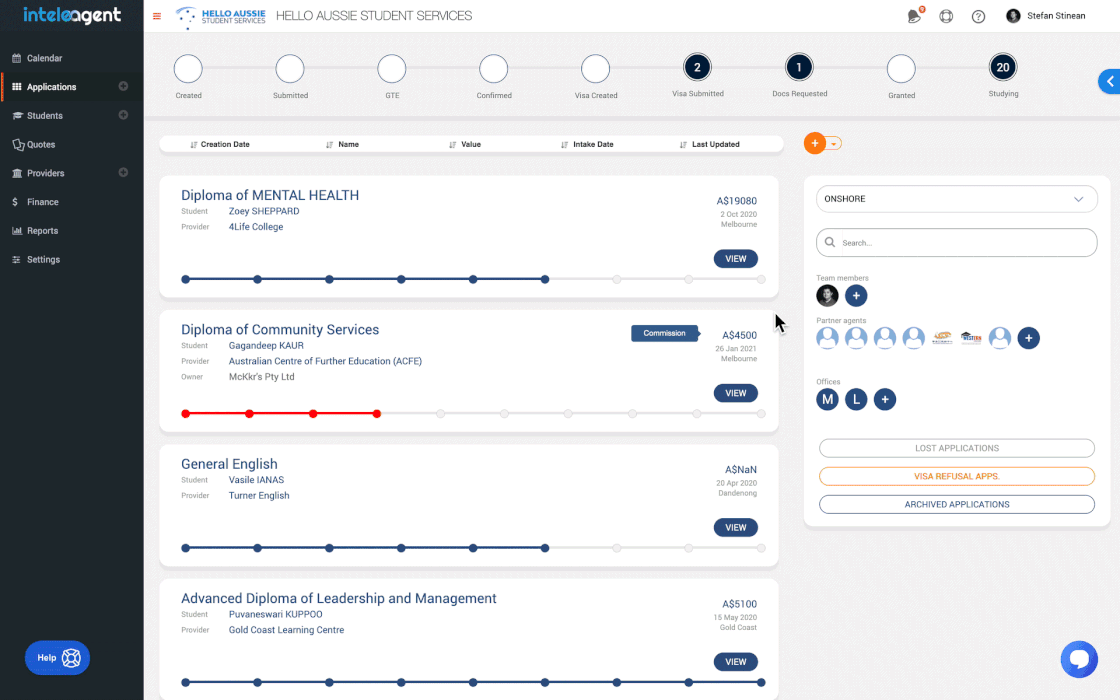This screenshot has width=1120, height=700.
Task: Add new provider via Providers plus icon
Action: tap(123, 172)
